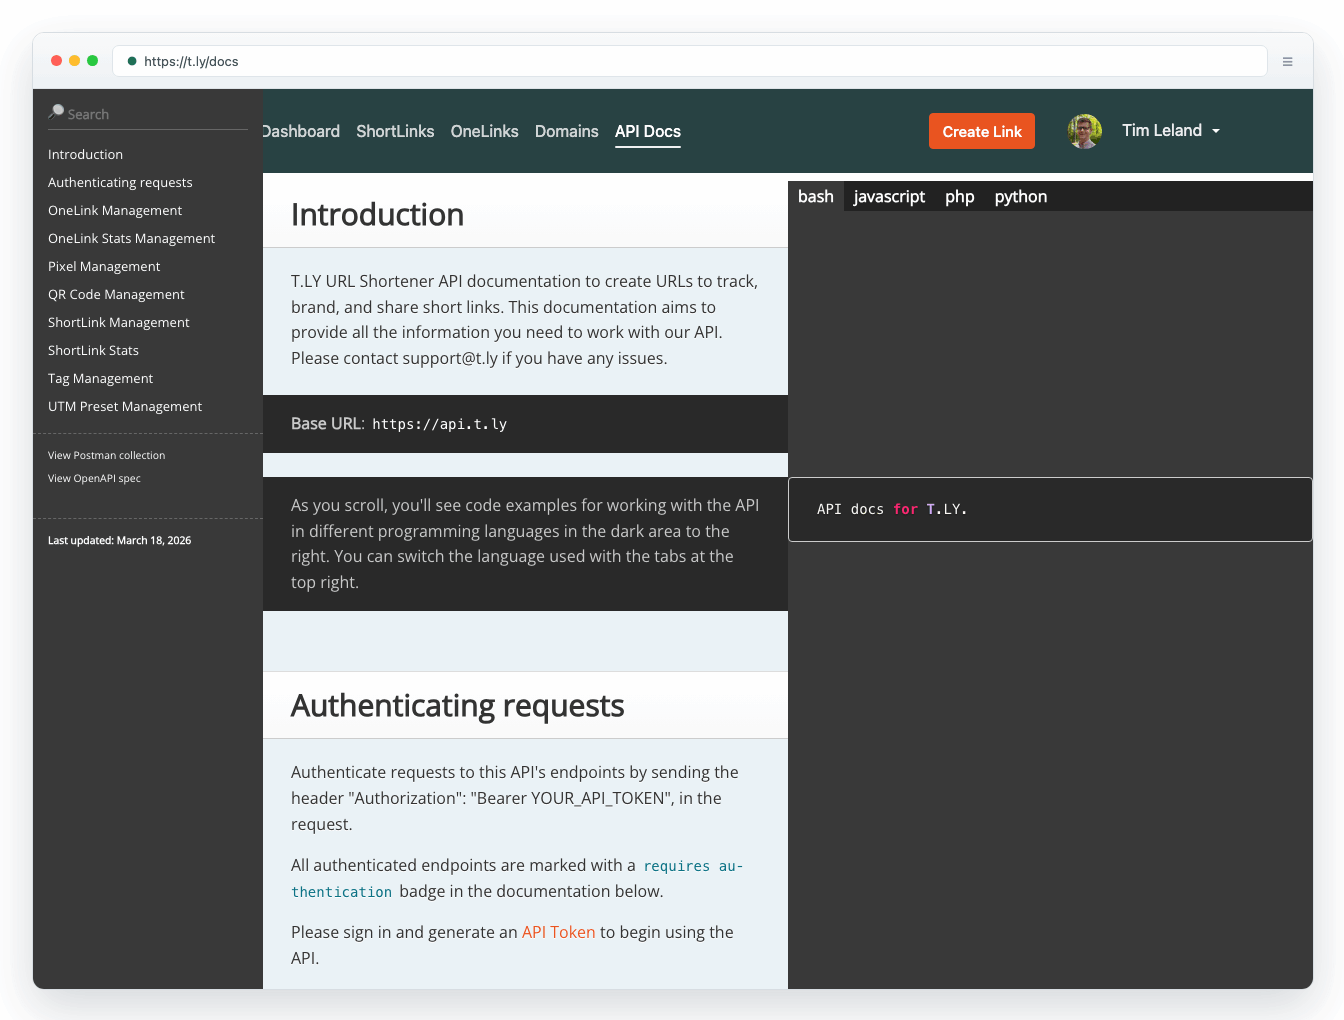Expand the Tim Leland account dropdown

click(1216, 131)
